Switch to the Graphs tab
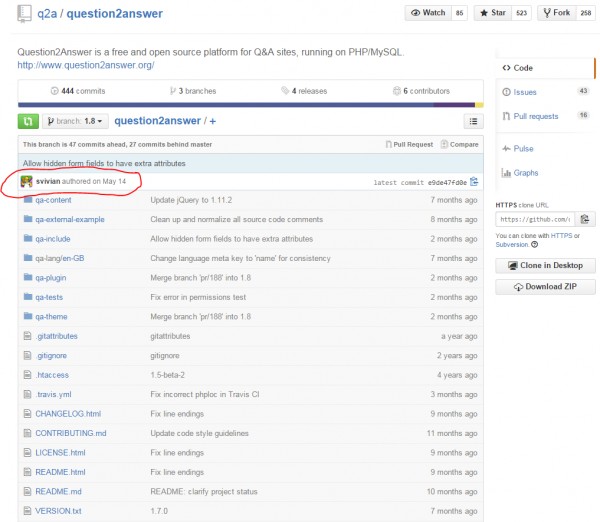This screenshot has height=522, width=600. point(525,172)
